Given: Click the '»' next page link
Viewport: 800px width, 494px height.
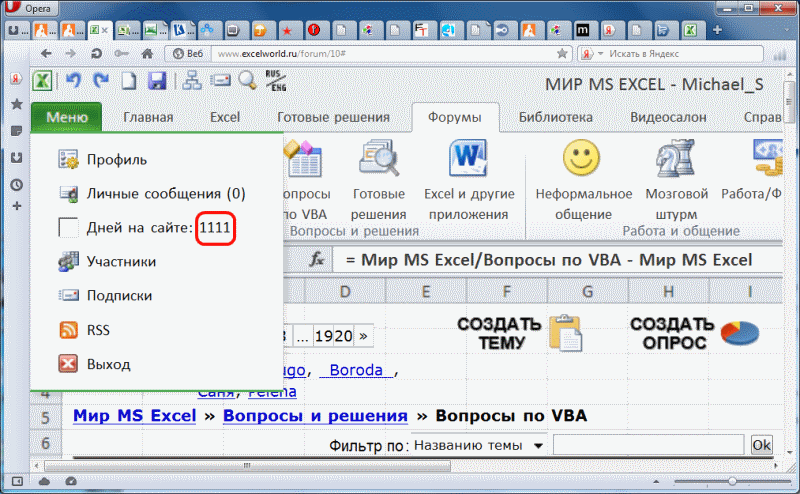Looking at the screenshot, I should [363, 336].
